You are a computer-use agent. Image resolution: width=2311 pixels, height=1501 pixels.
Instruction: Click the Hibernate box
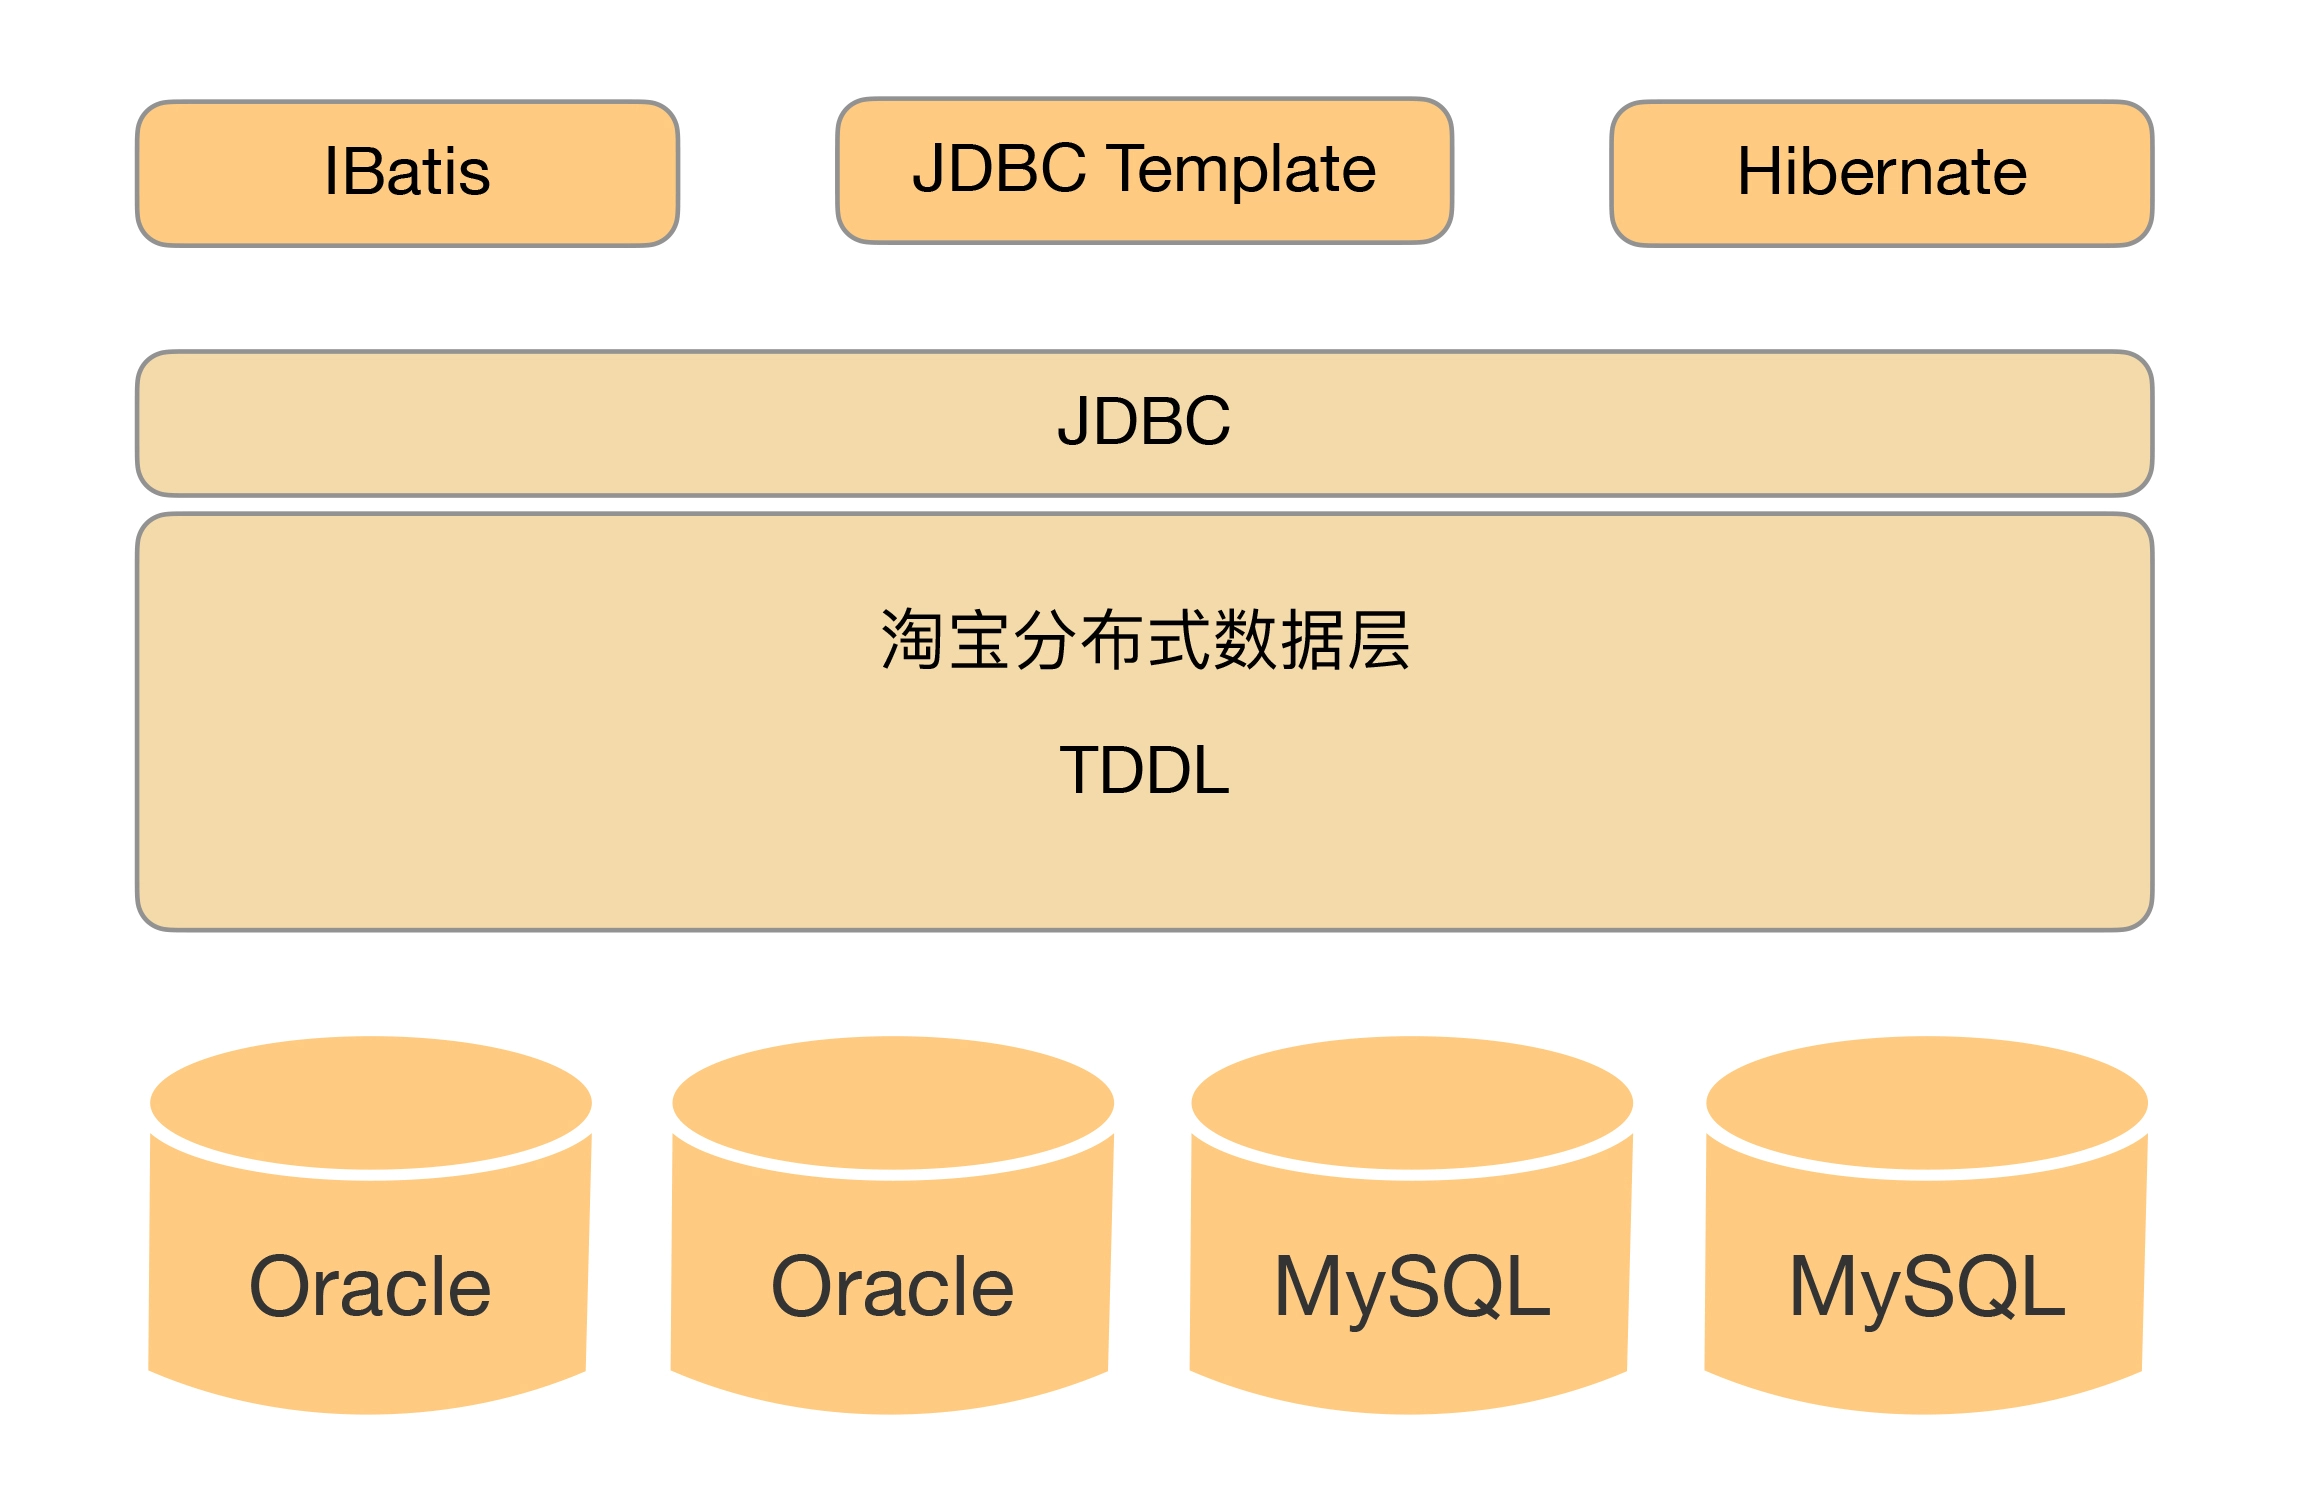click(1881, 173)
